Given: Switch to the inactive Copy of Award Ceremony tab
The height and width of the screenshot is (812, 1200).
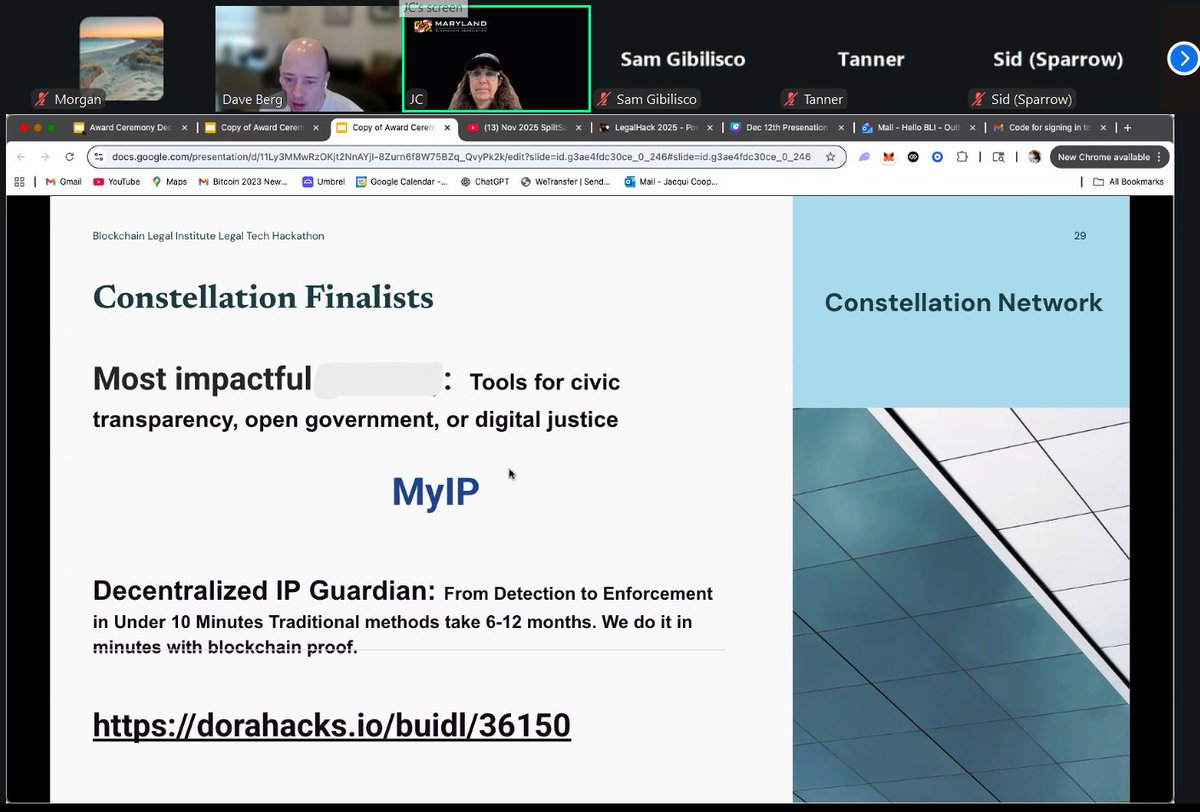Looking at the screenshot, I should point(262,128).
